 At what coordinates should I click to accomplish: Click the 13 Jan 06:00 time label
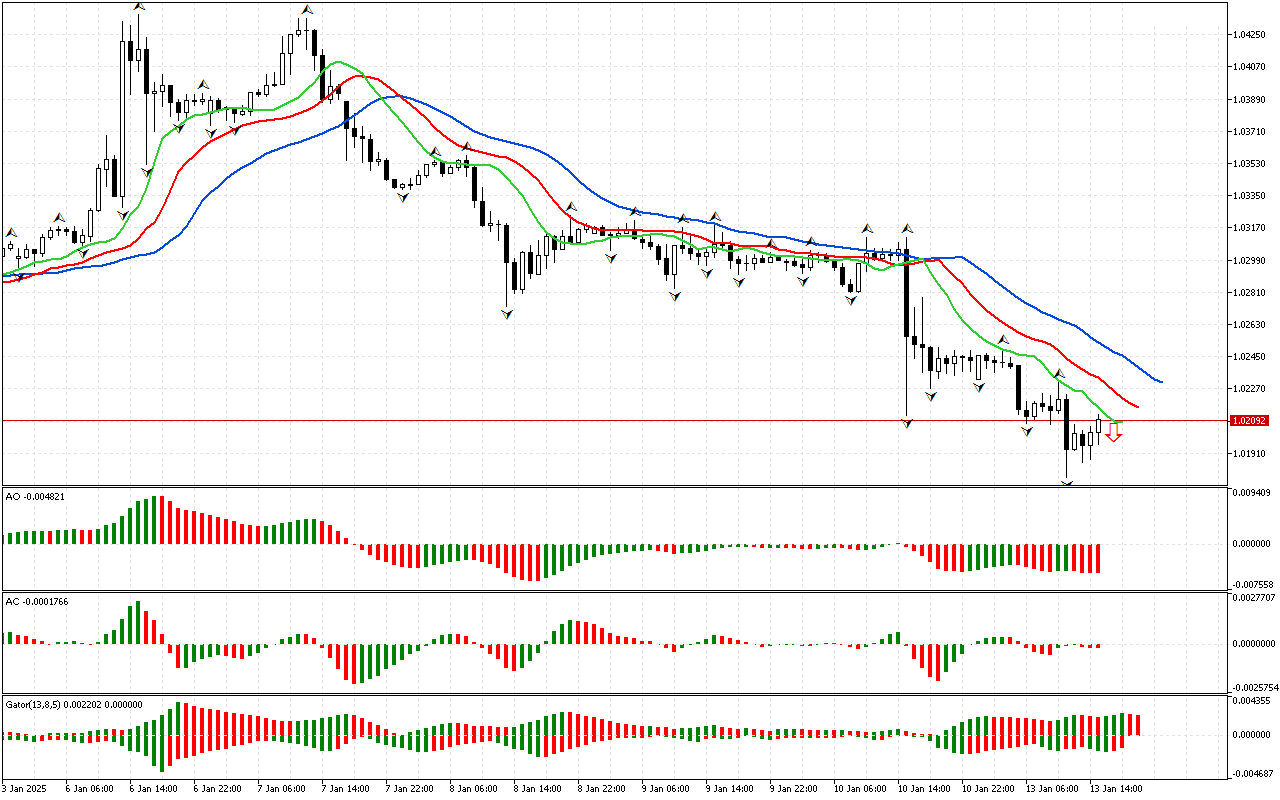(x=1053, y=788)
